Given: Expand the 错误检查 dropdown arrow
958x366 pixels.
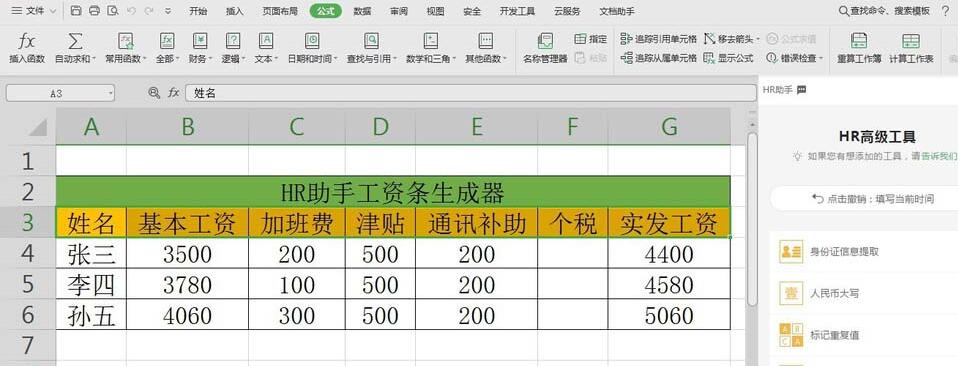Looking at the screenshot, I should 821,59.
